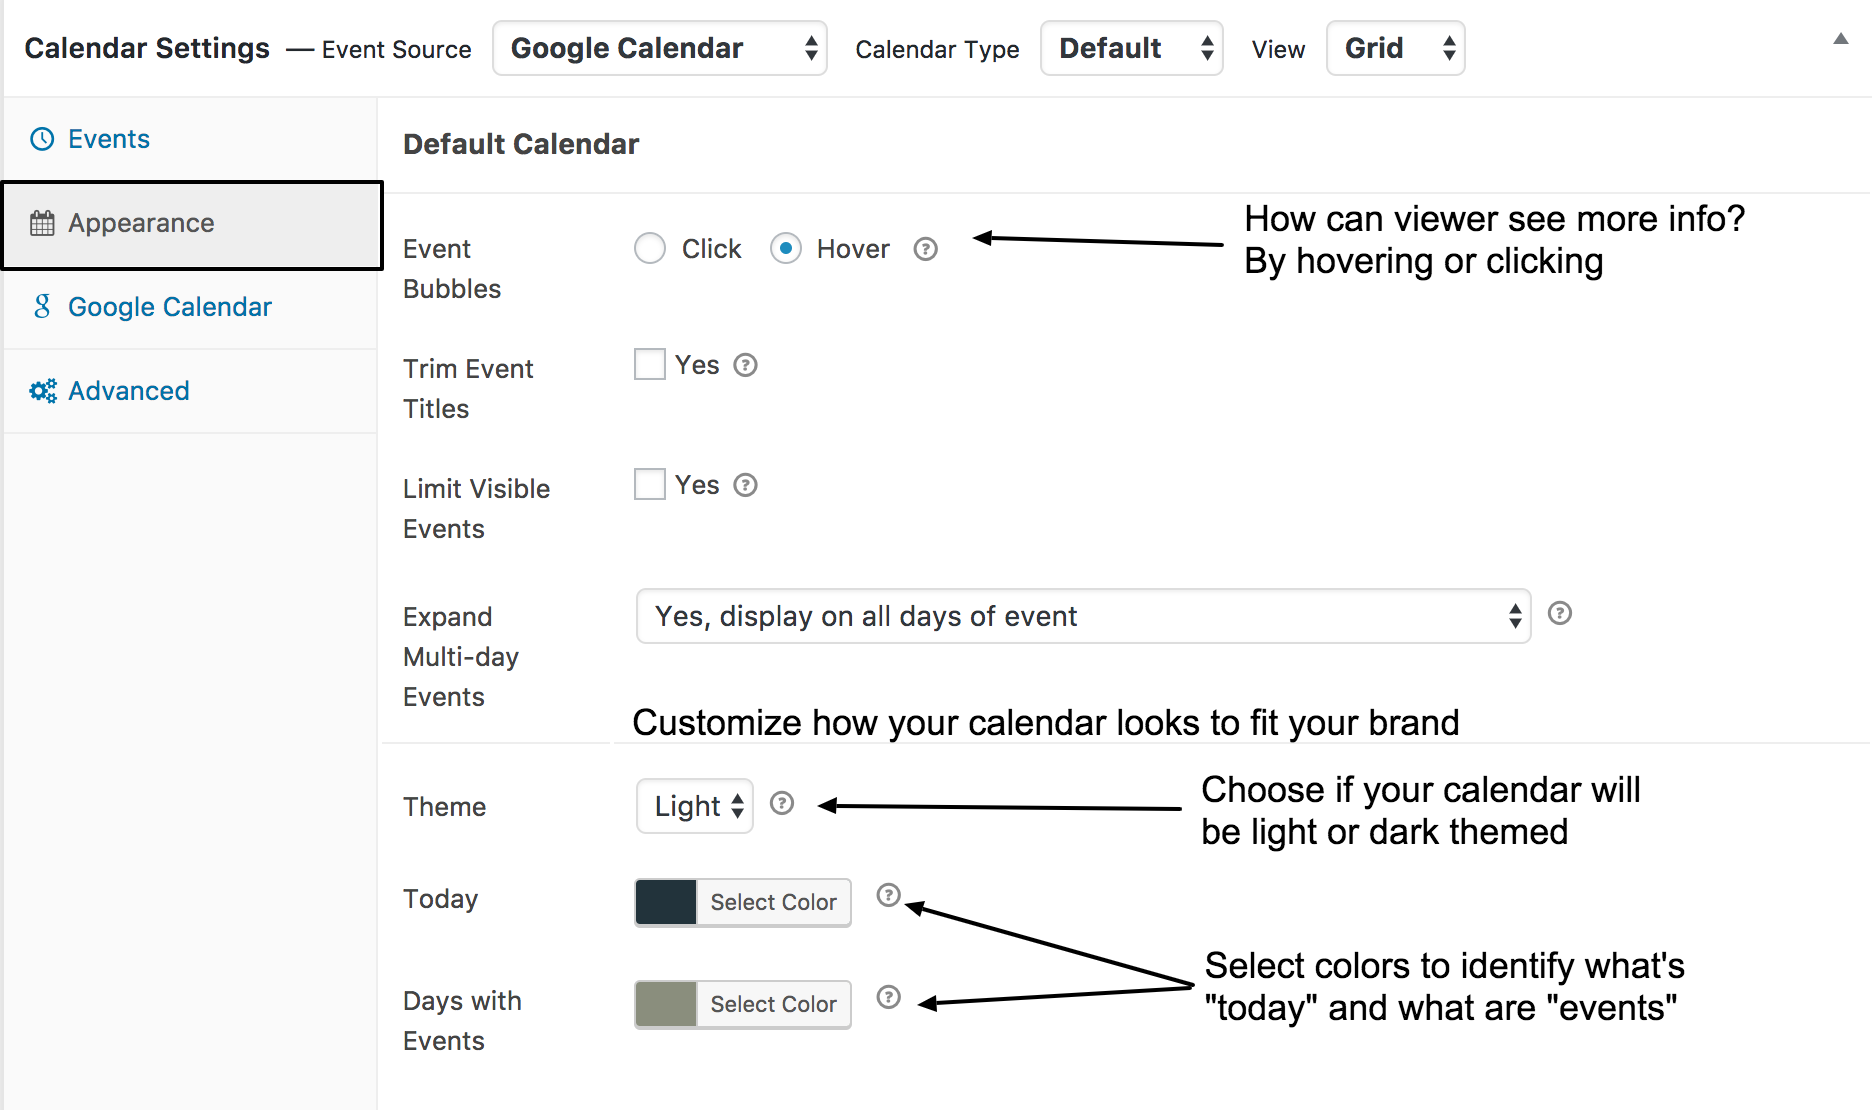Click the dark Today color swatch
Viewport: 1872px width, 1110px height.
(666, 902)
